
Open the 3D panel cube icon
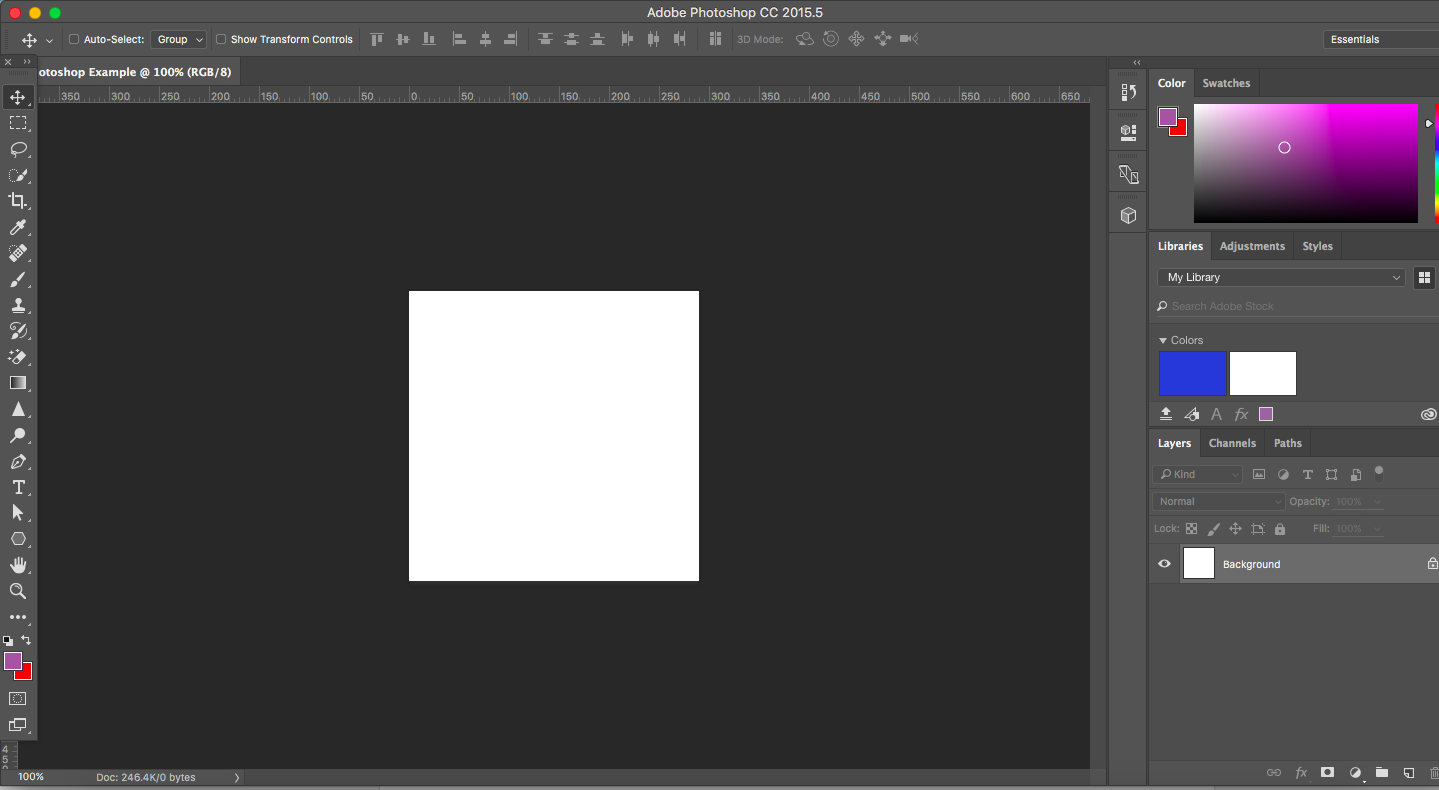coord(1129,215)
